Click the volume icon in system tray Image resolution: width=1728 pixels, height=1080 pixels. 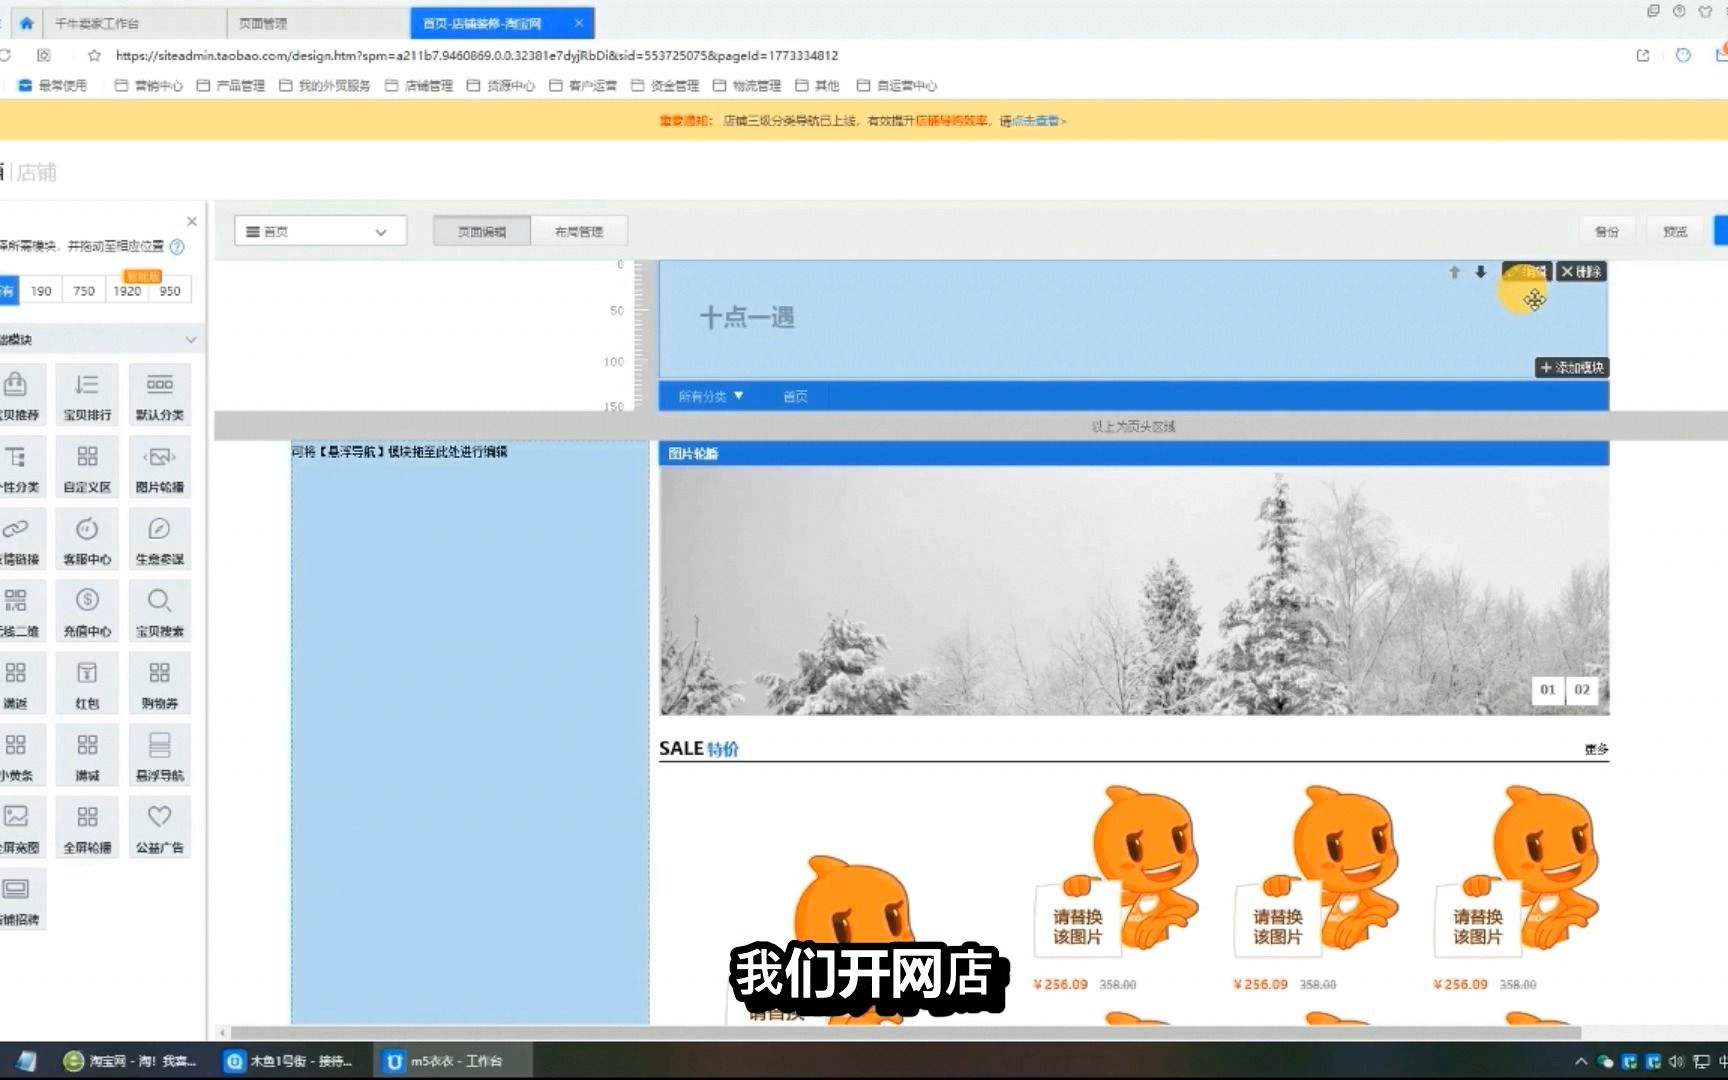(x=1676, y=1062)
